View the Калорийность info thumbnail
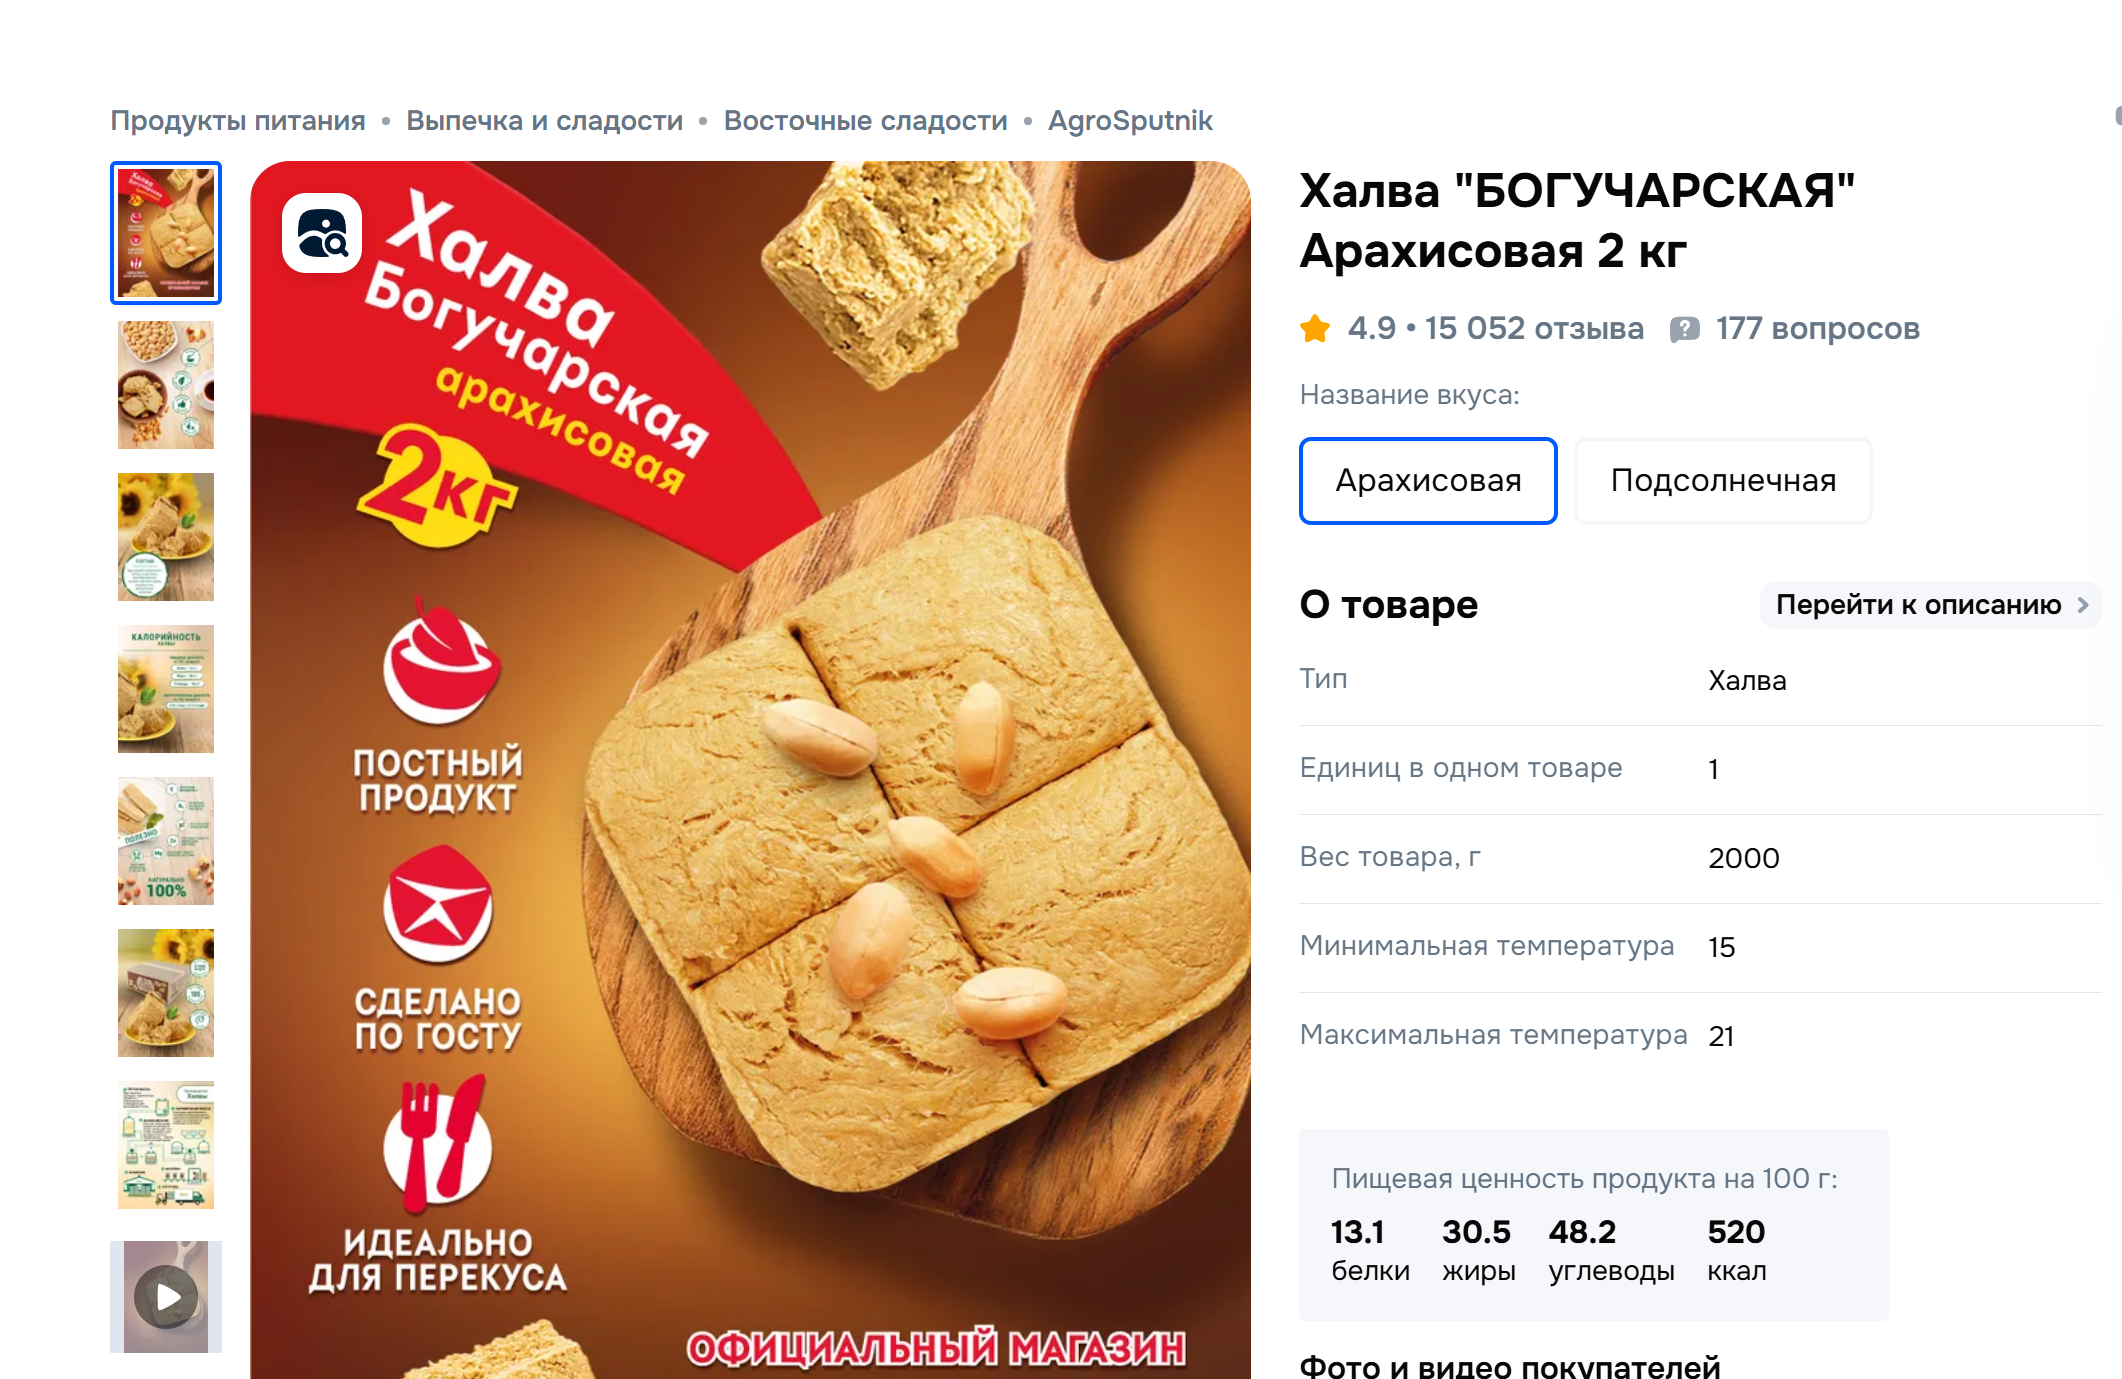Screen dimensions: 2122x1379 (x=166, y=689)
